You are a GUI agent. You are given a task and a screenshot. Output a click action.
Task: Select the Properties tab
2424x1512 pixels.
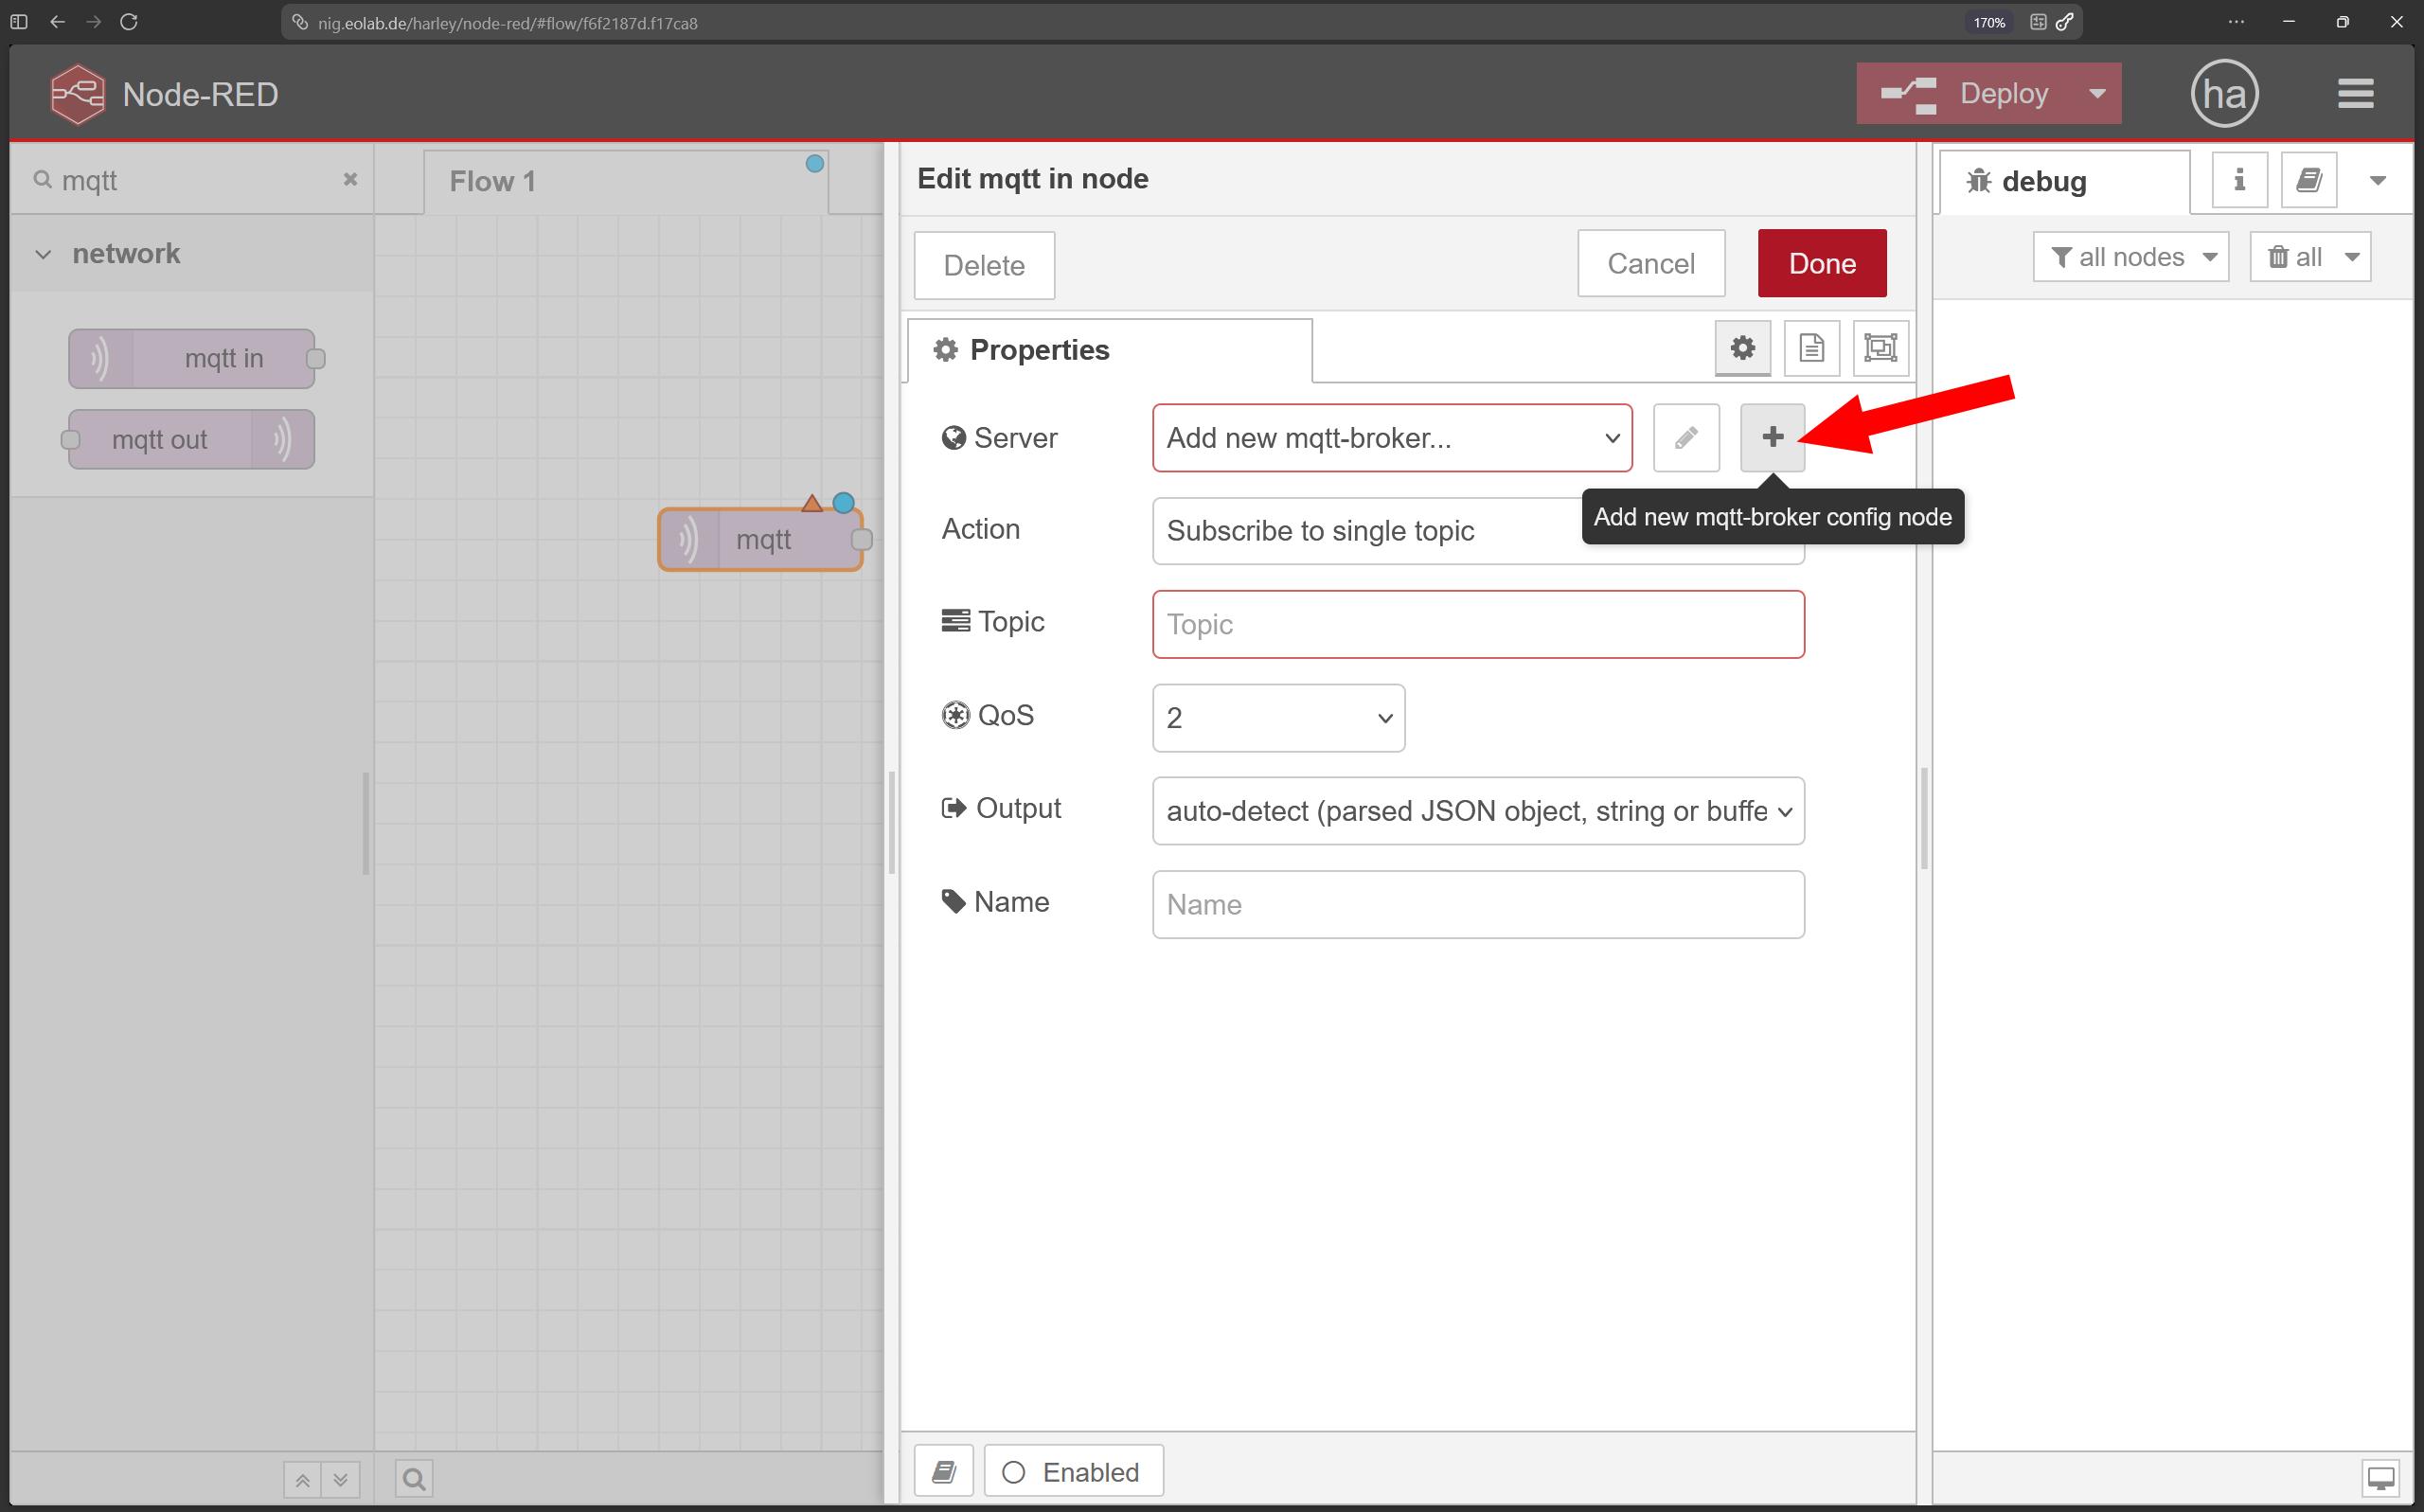pos(1110,350)
